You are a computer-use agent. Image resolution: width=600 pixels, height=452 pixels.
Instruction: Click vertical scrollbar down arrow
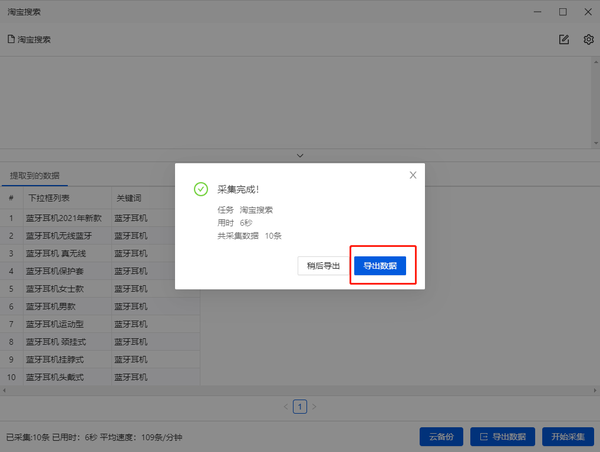click(596, 143)
